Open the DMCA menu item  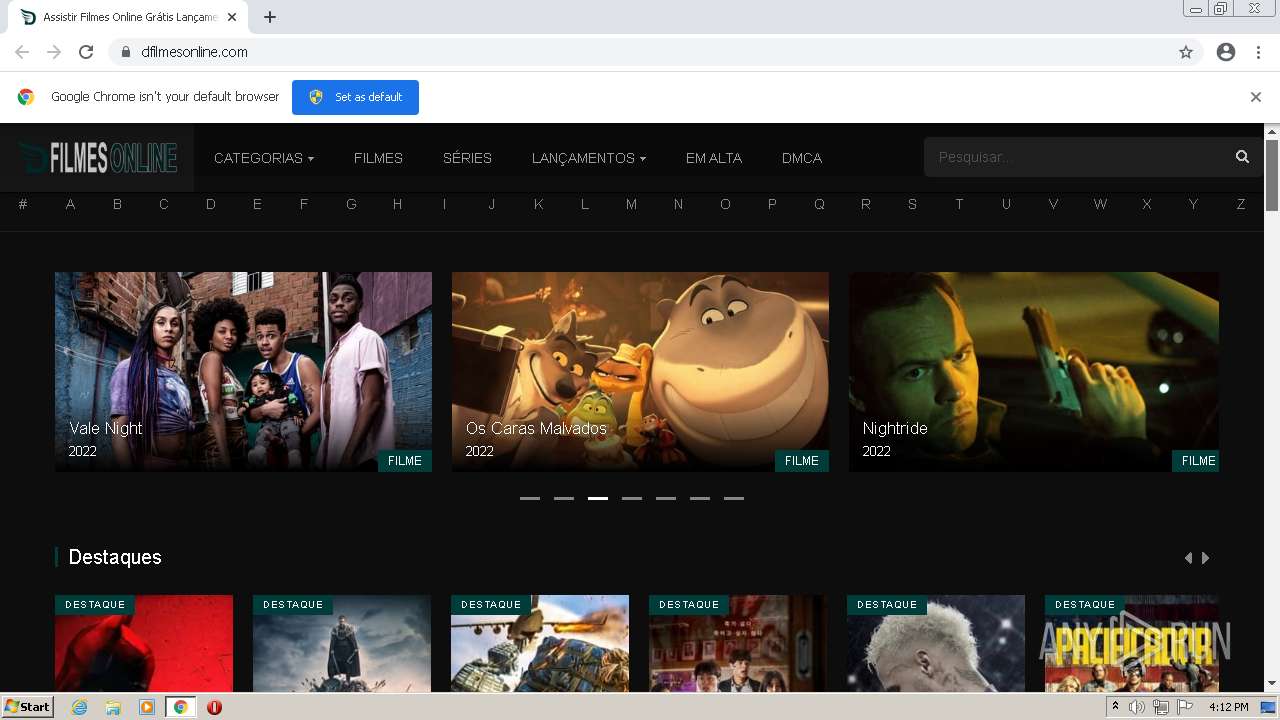802,158
